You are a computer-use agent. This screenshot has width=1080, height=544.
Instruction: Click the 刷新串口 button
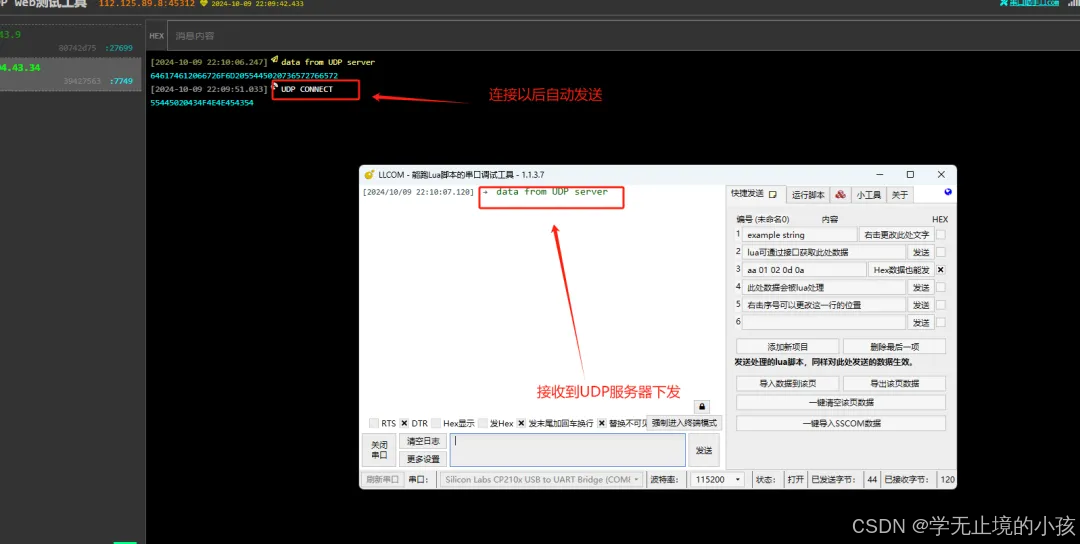pos(383,479)
